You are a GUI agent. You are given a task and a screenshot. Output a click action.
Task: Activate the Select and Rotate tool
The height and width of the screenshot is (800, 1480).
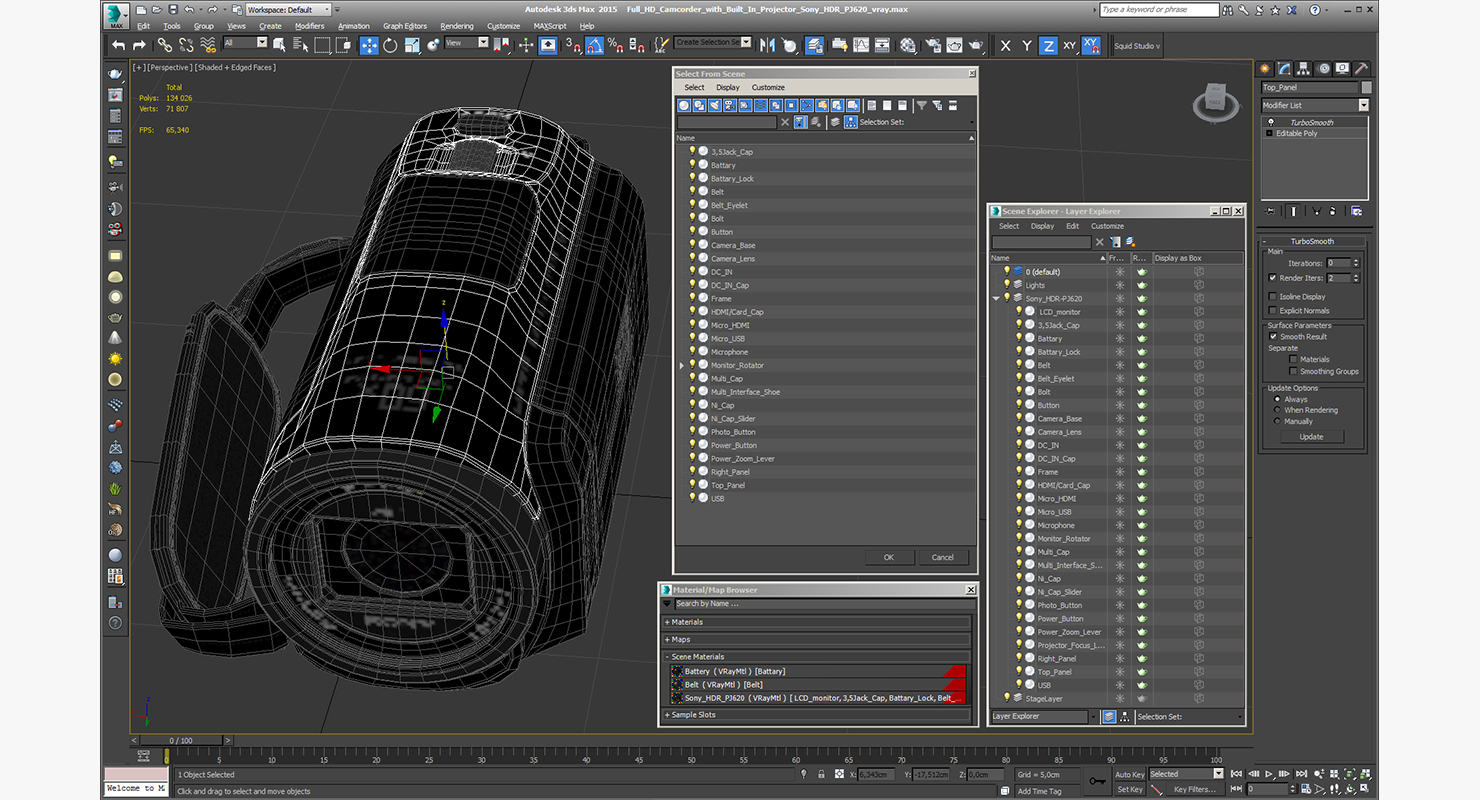(390, 45)
